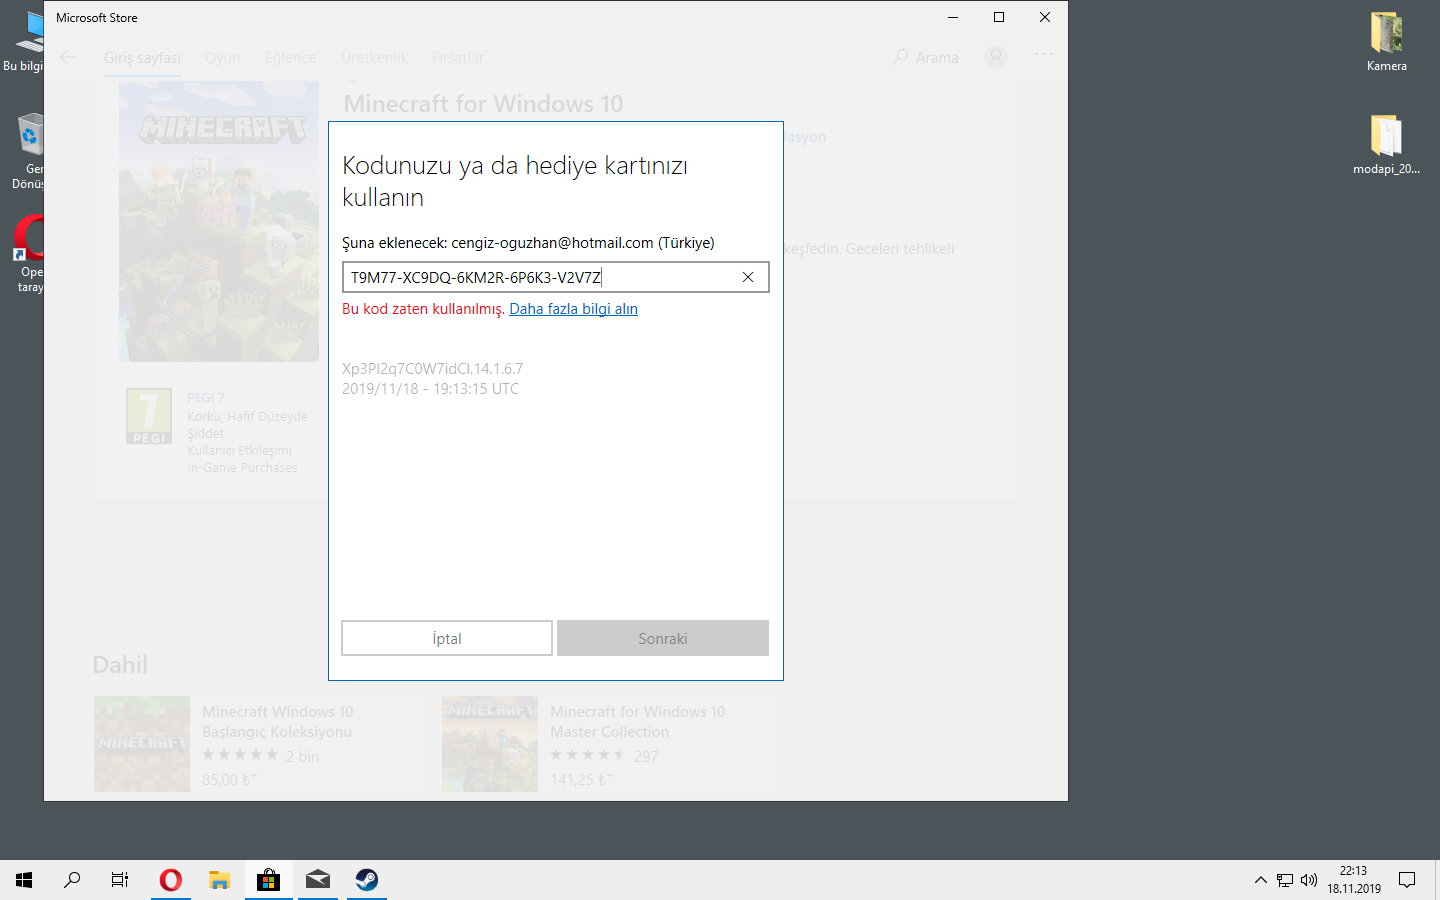Click the Sonraki button
Image resolution: width=1440 pixels, height=900 pixels.
point(663,638)
